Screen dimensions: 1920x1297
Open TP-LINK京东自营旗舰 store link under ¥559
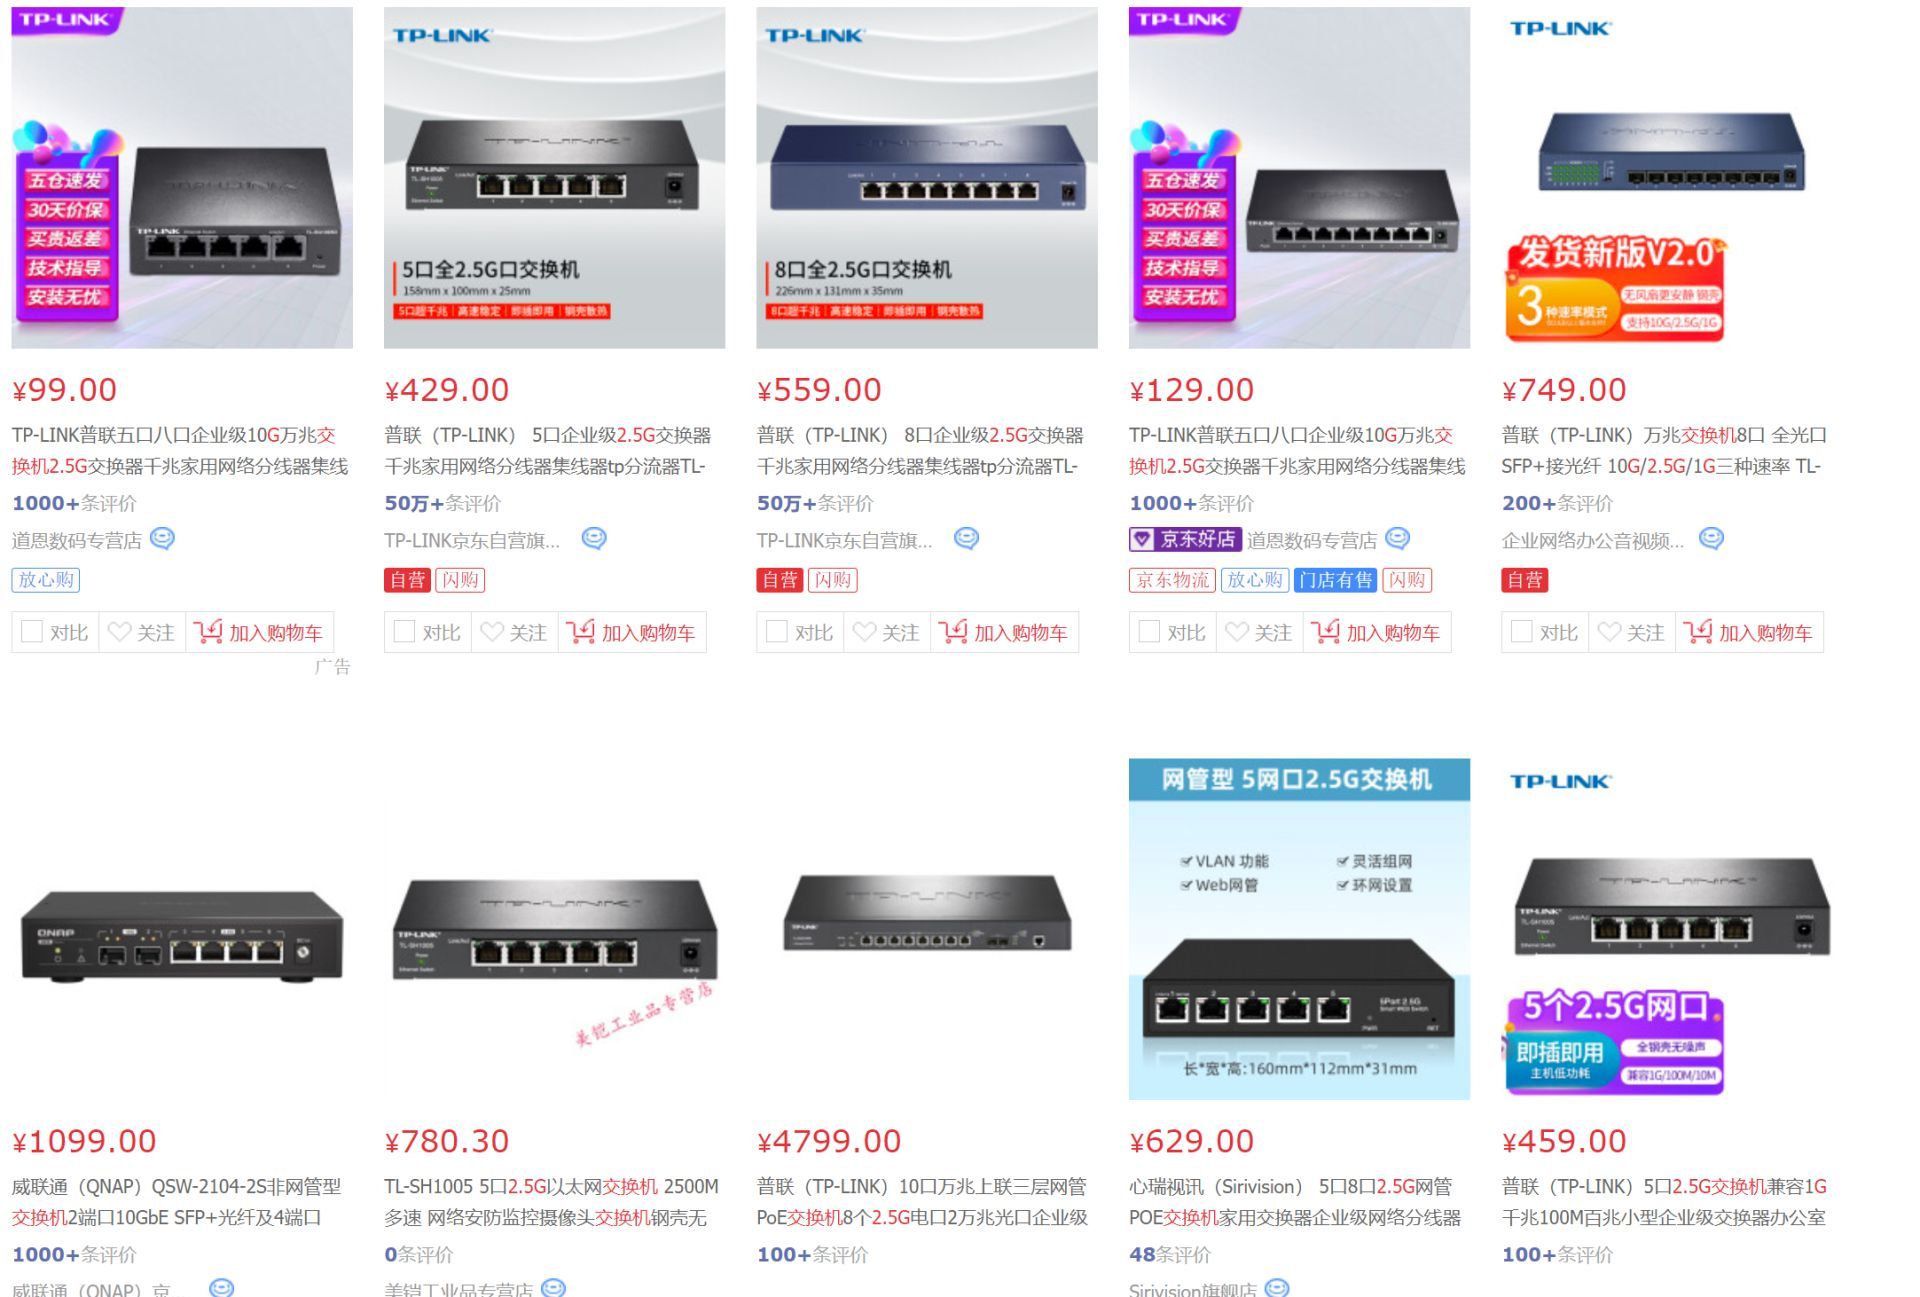844,540
